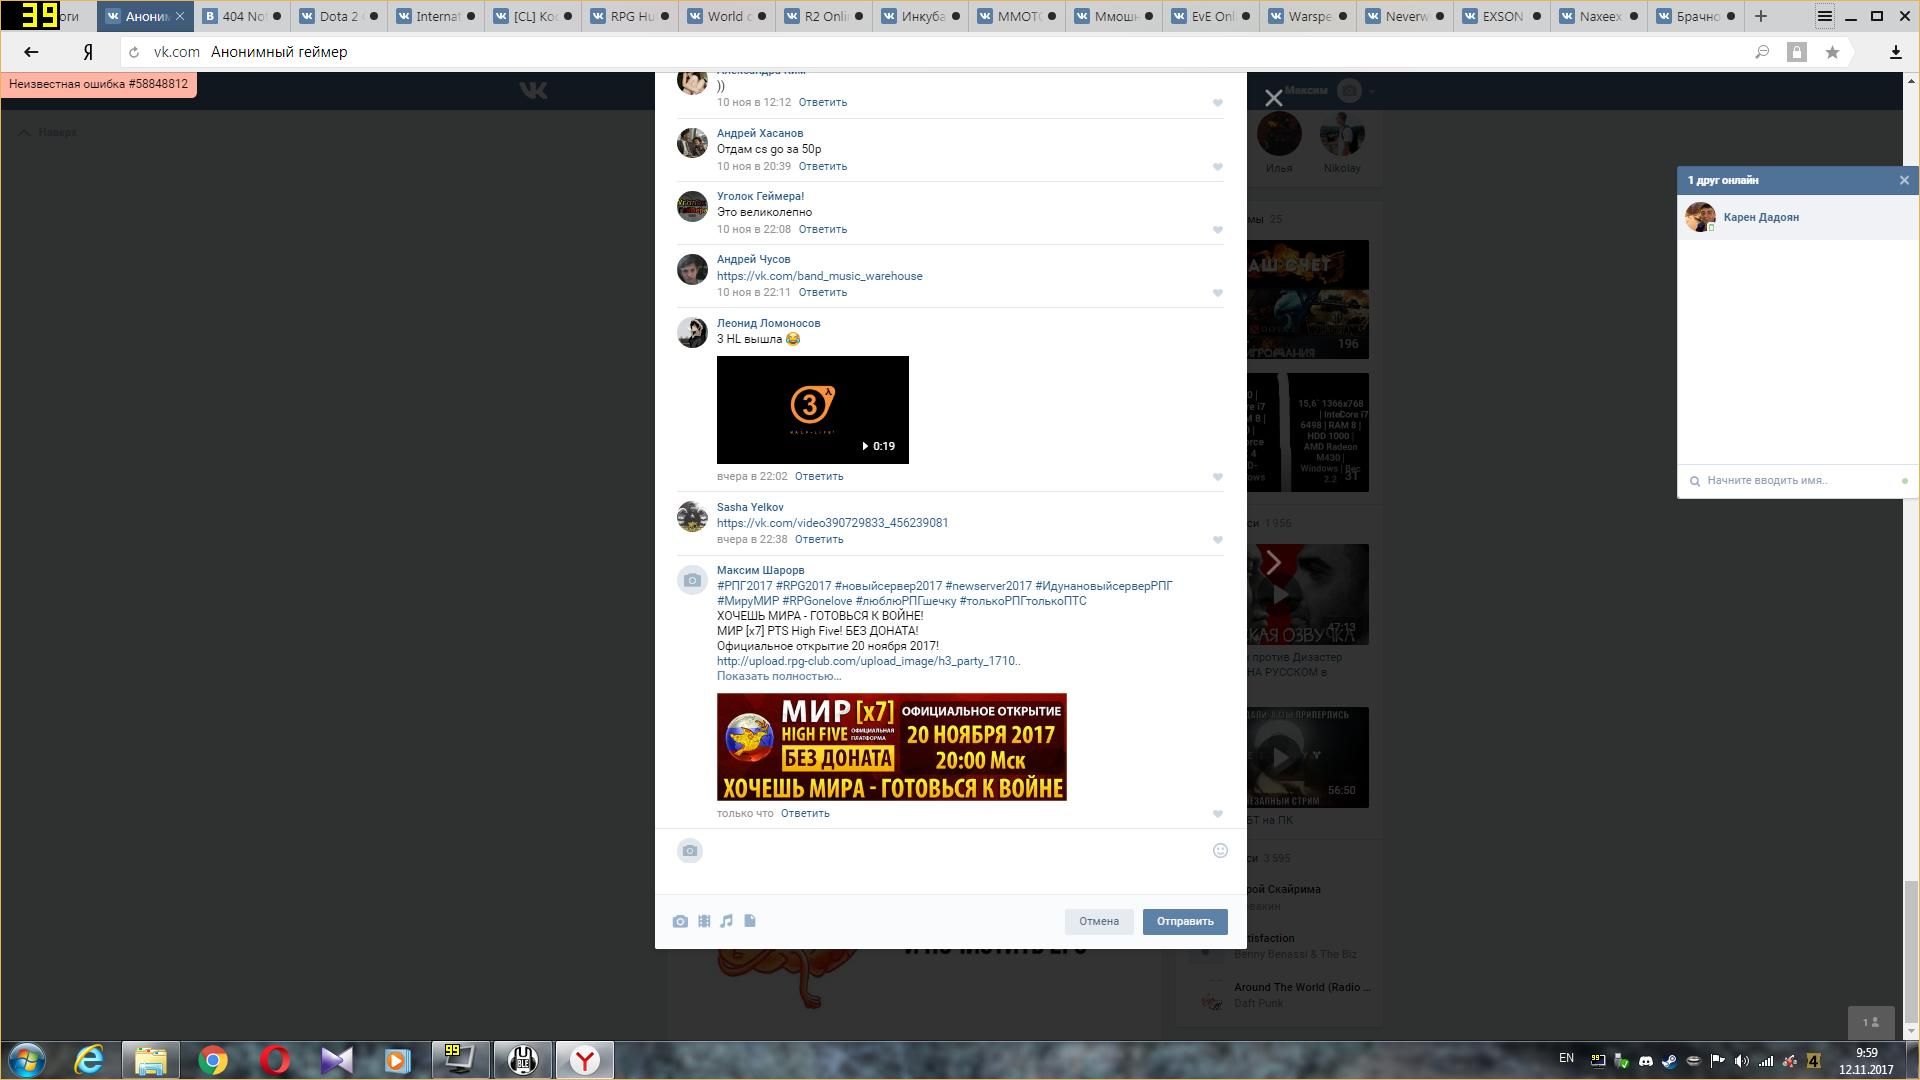
Task: Expand full text via Показать полностью
Action: [x=778, y=676]
